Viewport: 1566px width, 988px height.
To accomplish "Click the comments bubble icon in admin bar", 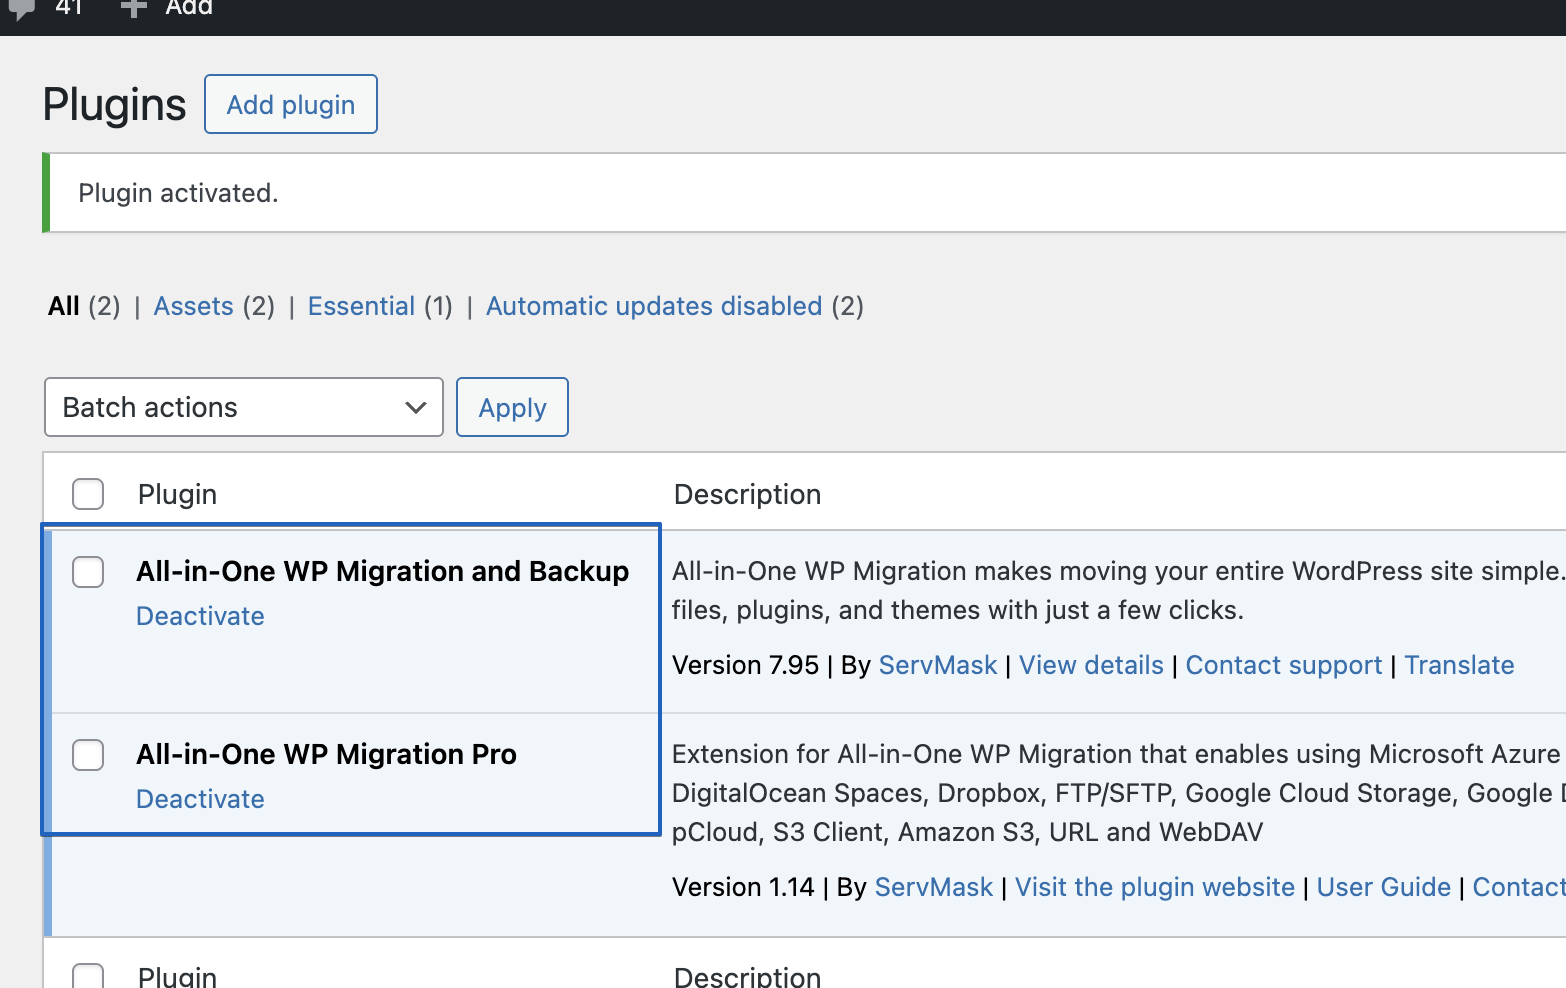I will pos(21,9).
